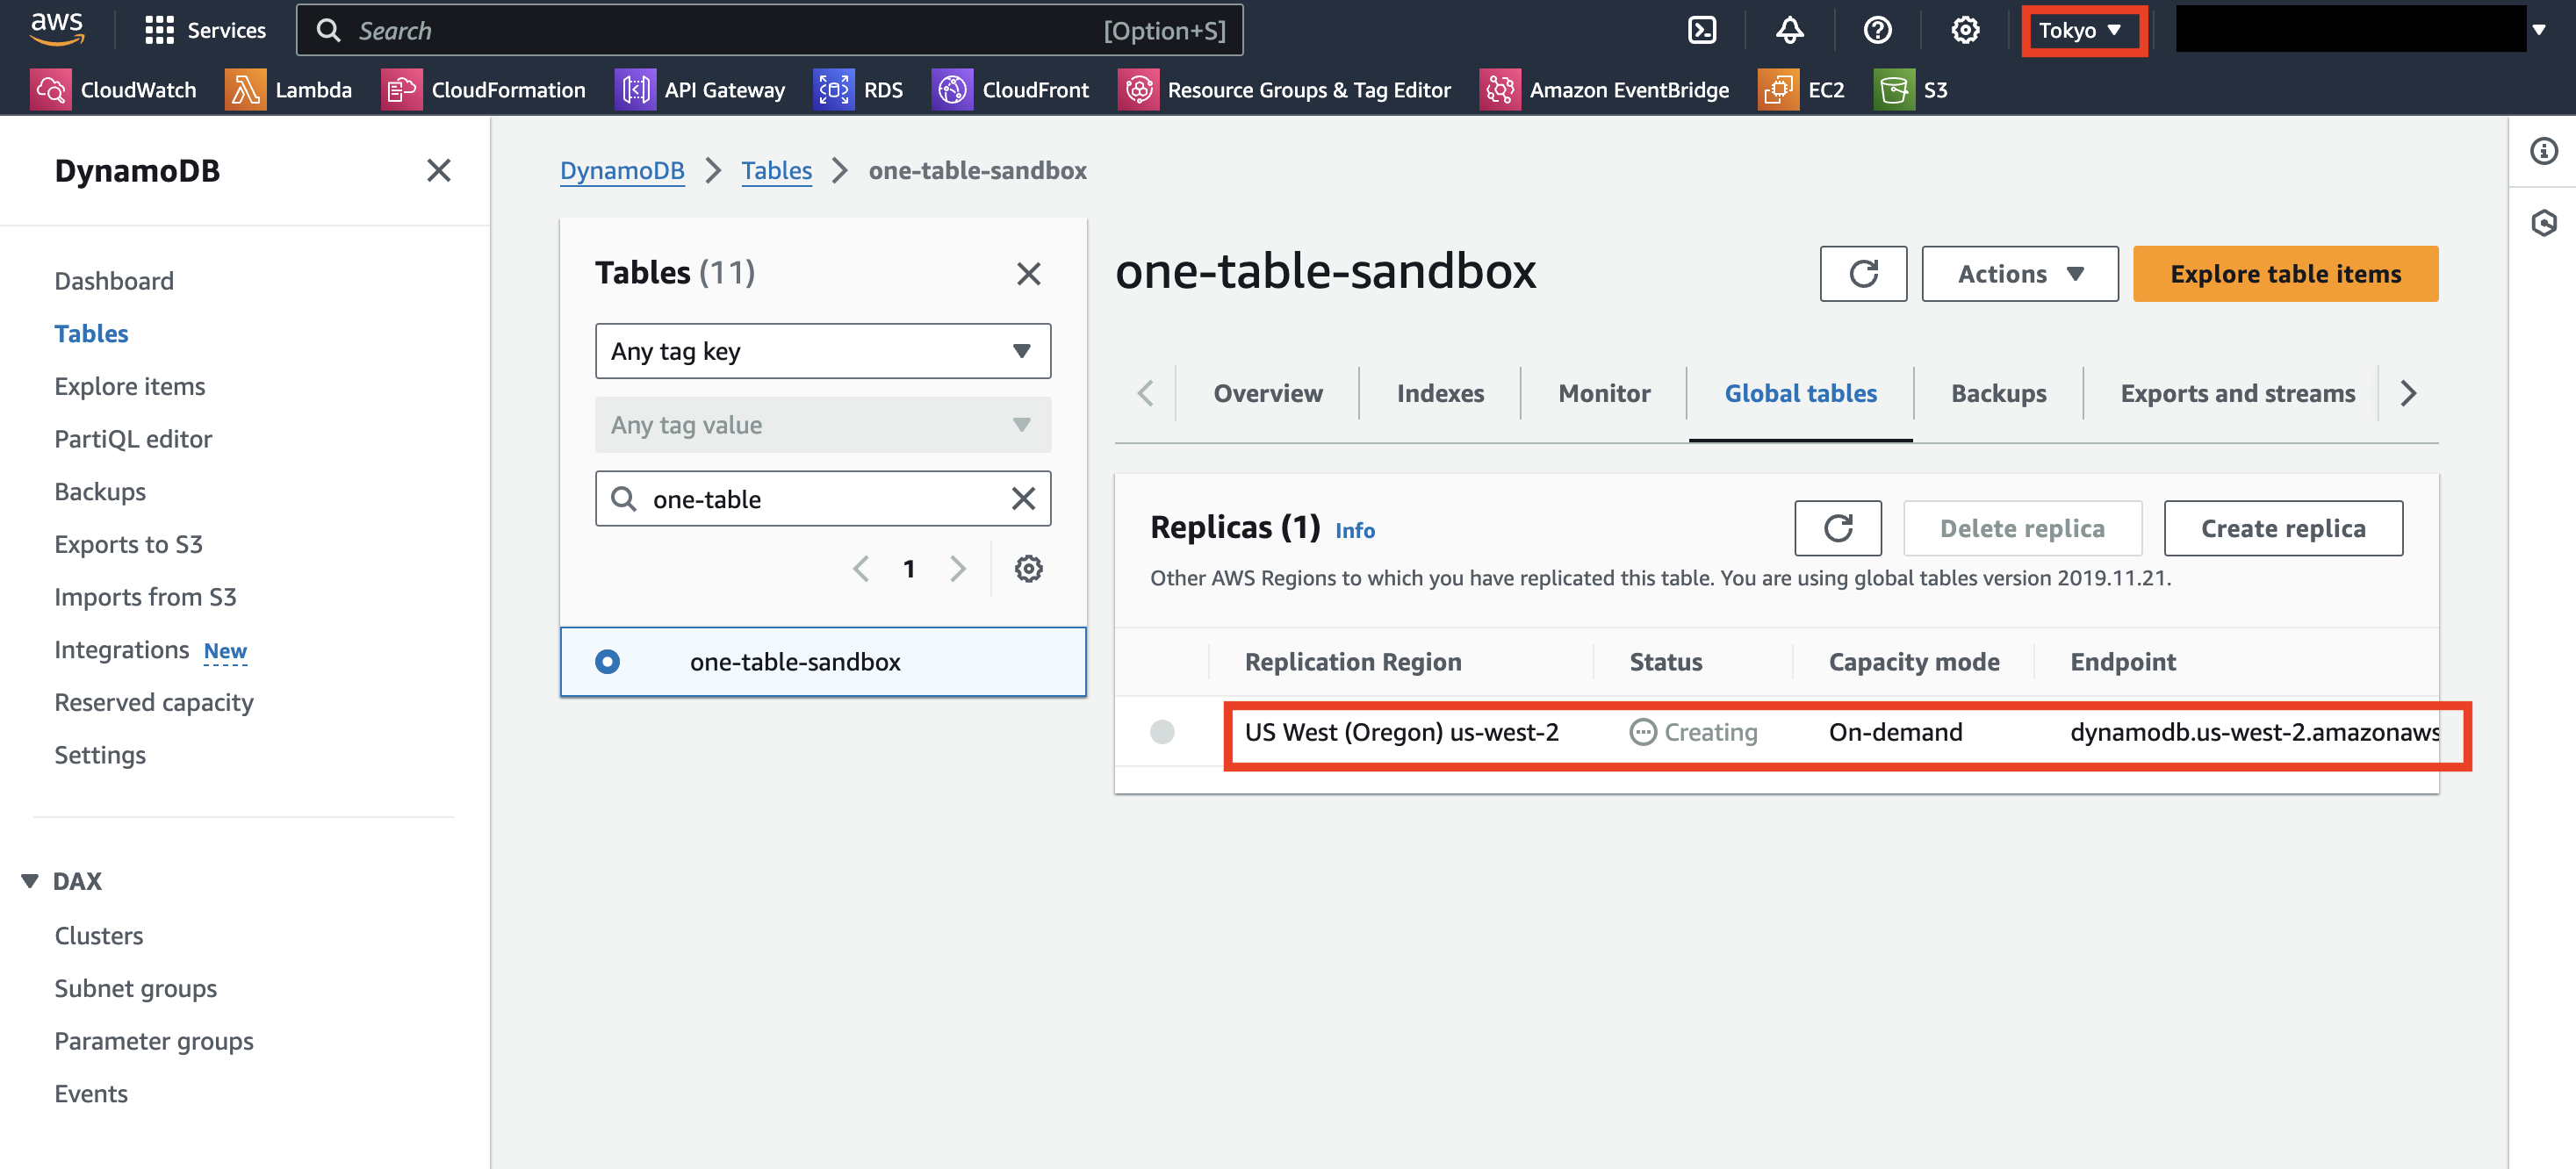2576x1169 pixels.
Task: Switch to Exports and streams tab
Action: tap(2237, 393)
